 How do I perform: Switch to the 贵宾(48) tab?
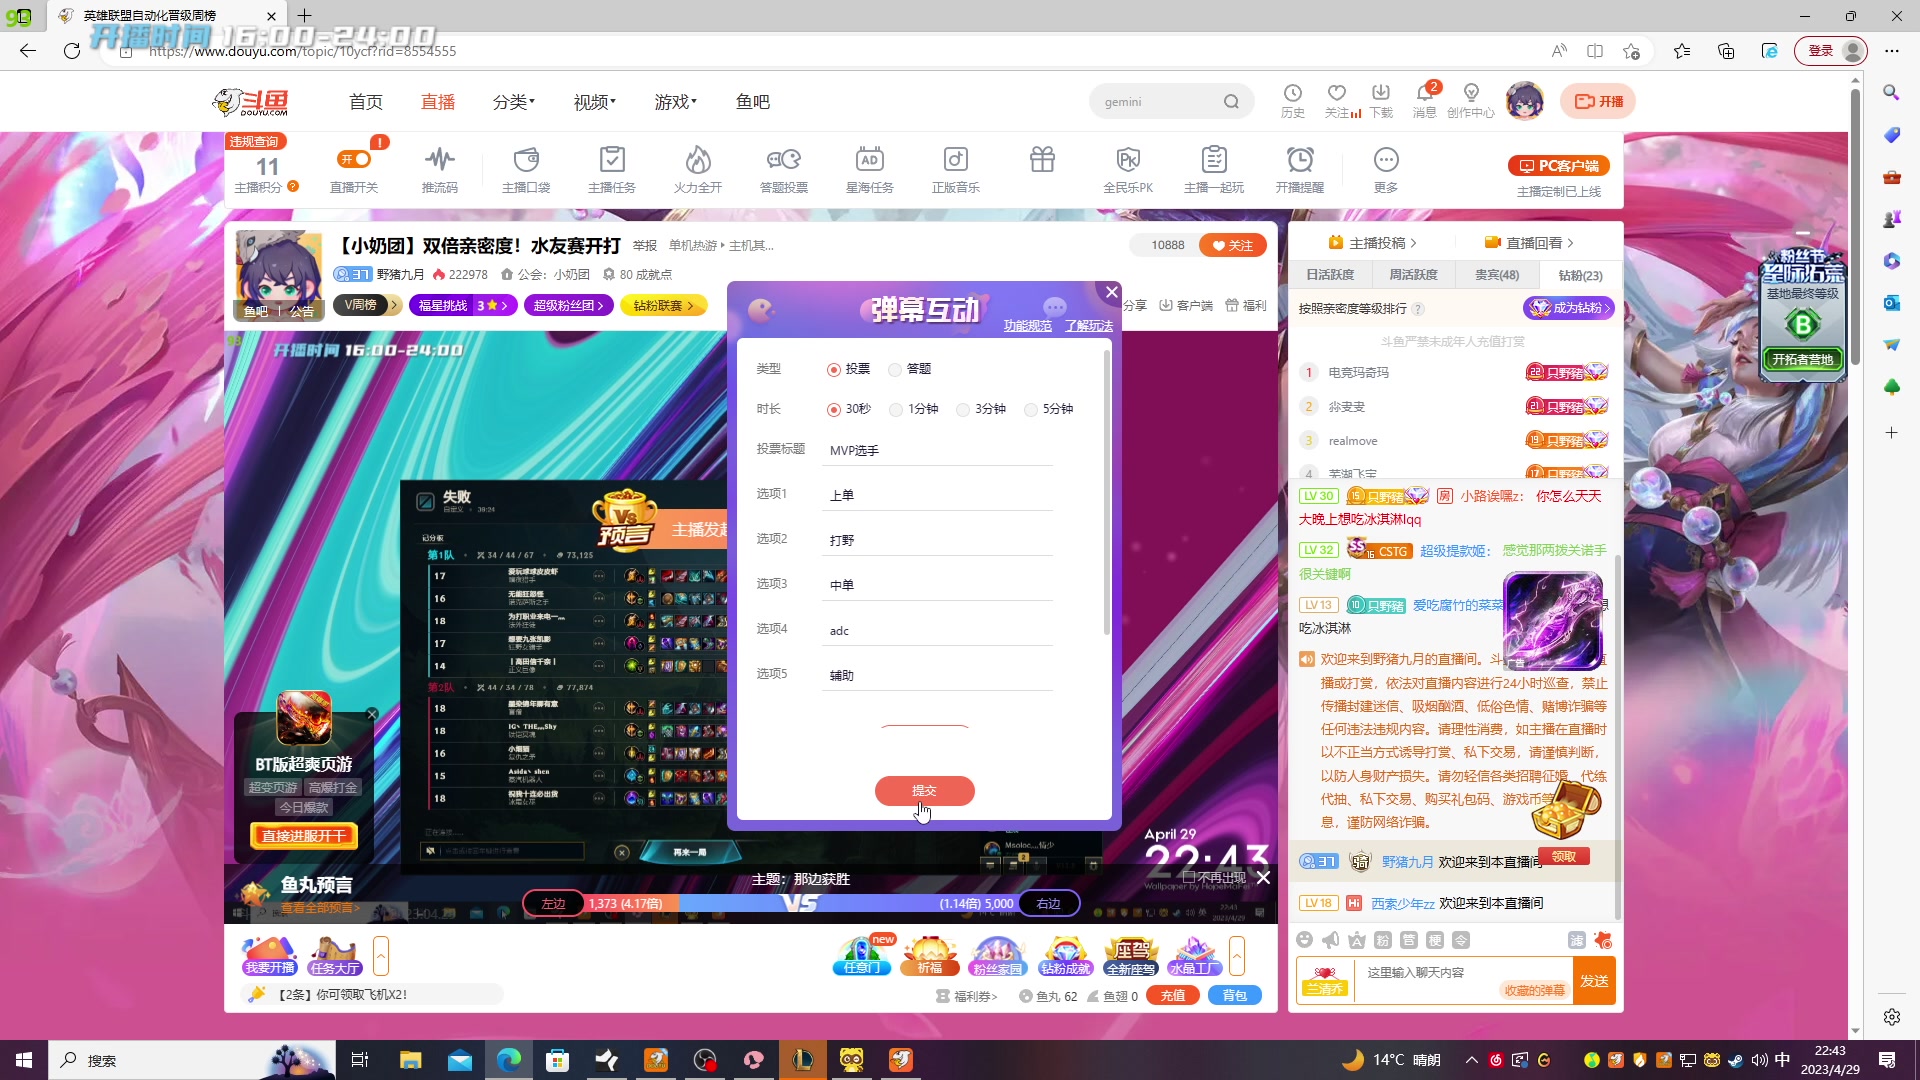[1496, 274]
